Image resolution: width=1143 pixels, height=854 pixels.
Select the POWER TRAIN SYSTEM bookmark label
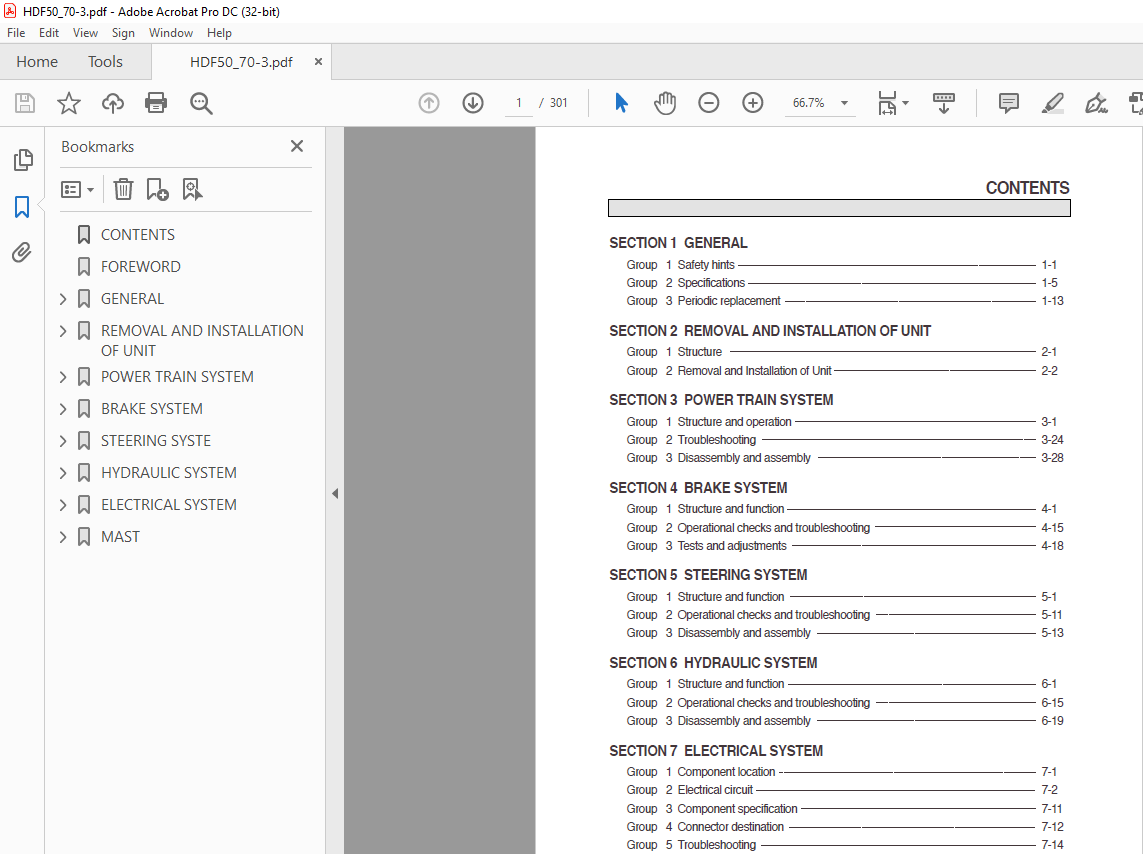[x=177, y=377]
